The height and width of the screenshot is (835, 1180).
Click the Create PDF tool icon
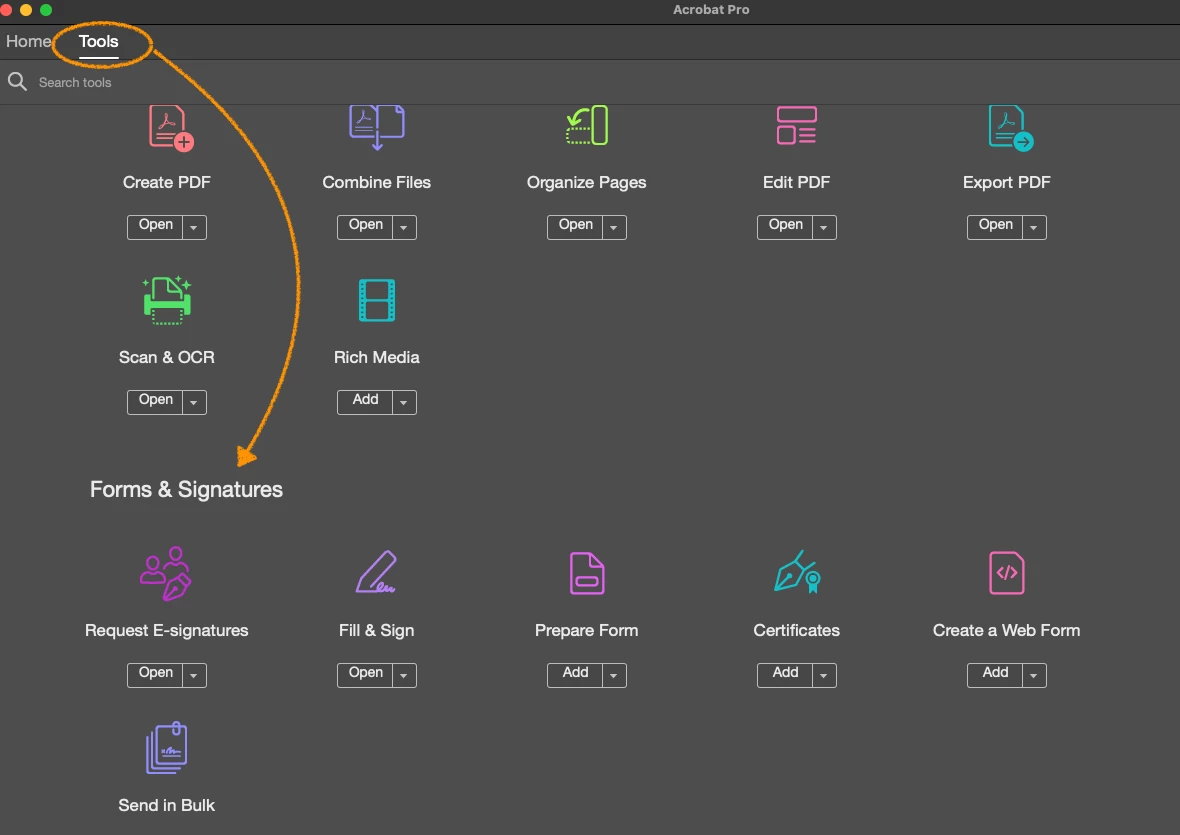click(x=171, y=128)
